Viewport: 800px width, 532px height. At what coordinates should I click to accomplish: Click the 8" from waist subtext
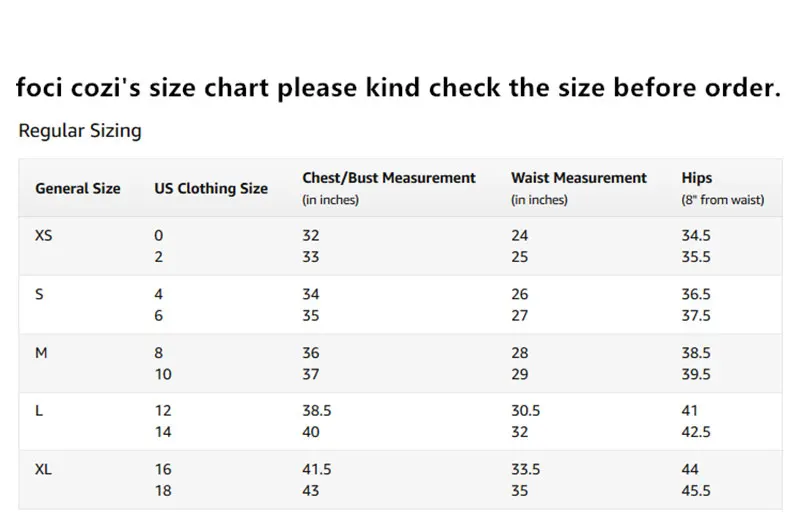coord(723,200)
